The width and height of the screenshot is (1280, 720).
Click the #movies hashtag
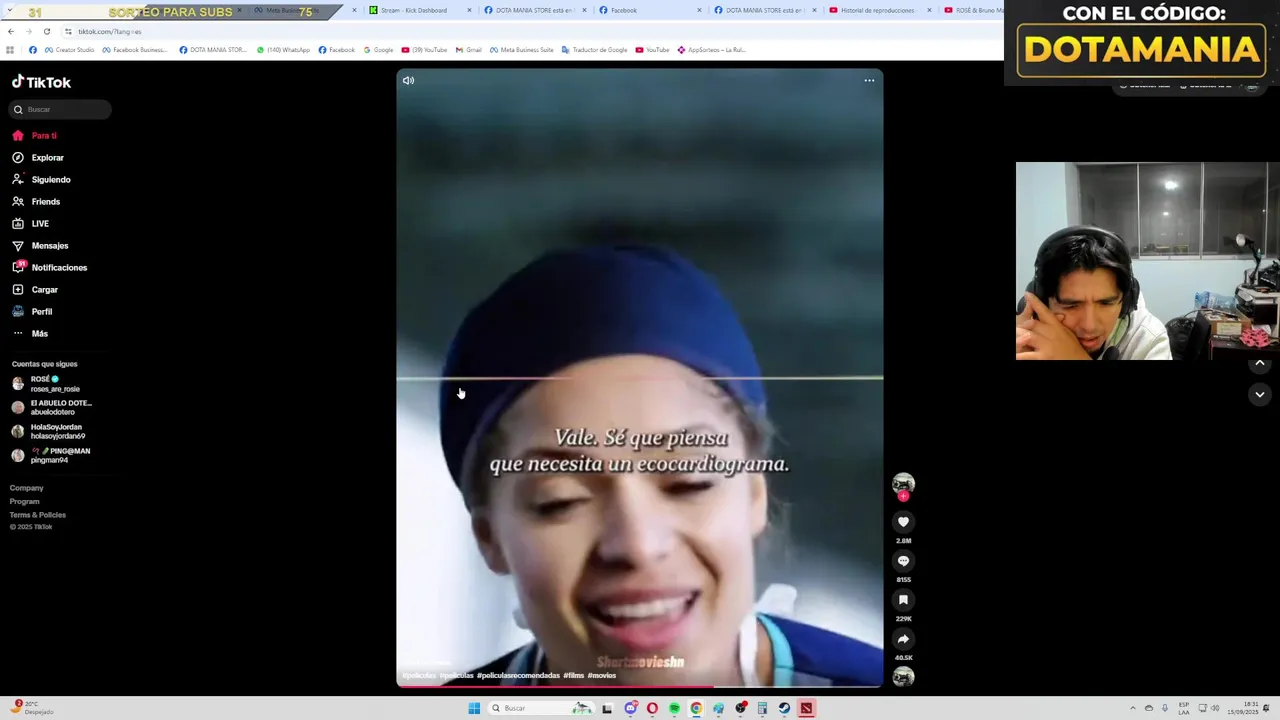(x=602, y=675)
